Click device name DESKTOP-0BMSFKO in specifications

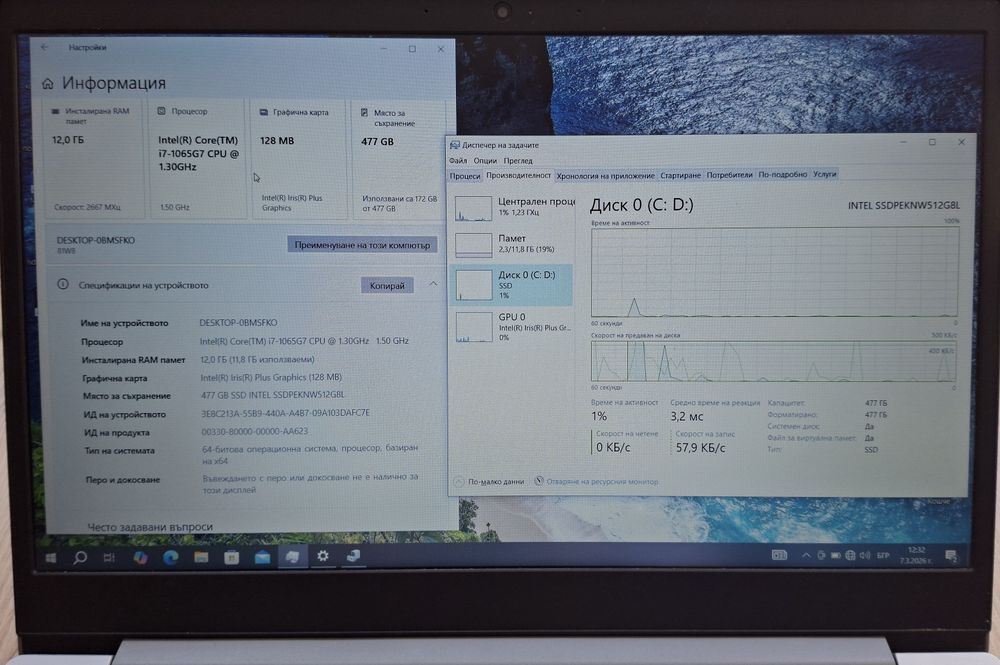(x=239, y=323)
